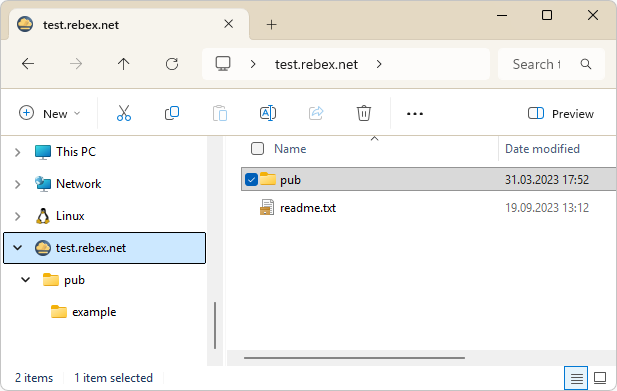Image resolution: width=617 pixels, height=391 pixels.
Task: Click the '2 items' status text
Action: pyautogui.click(x=34, y=378)
